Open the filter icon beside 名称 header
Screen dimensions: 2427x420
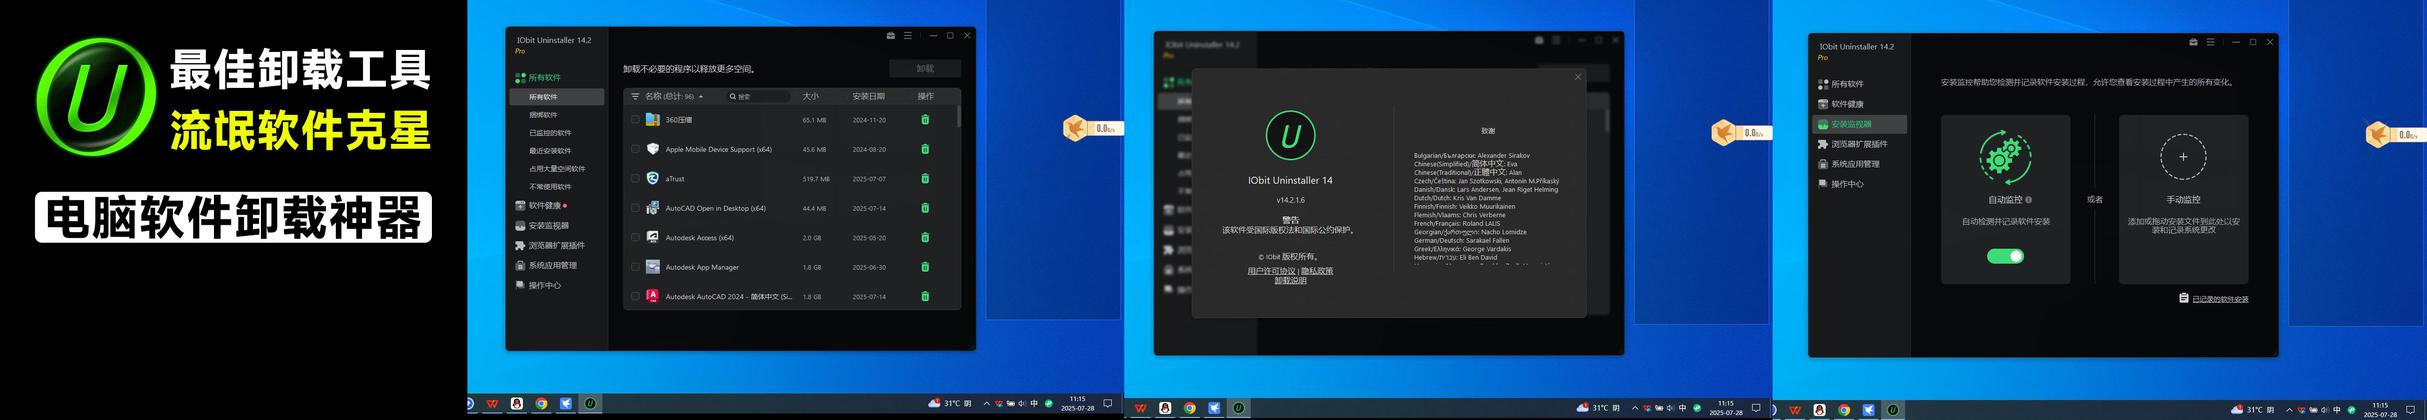click(x=635, y=97)
